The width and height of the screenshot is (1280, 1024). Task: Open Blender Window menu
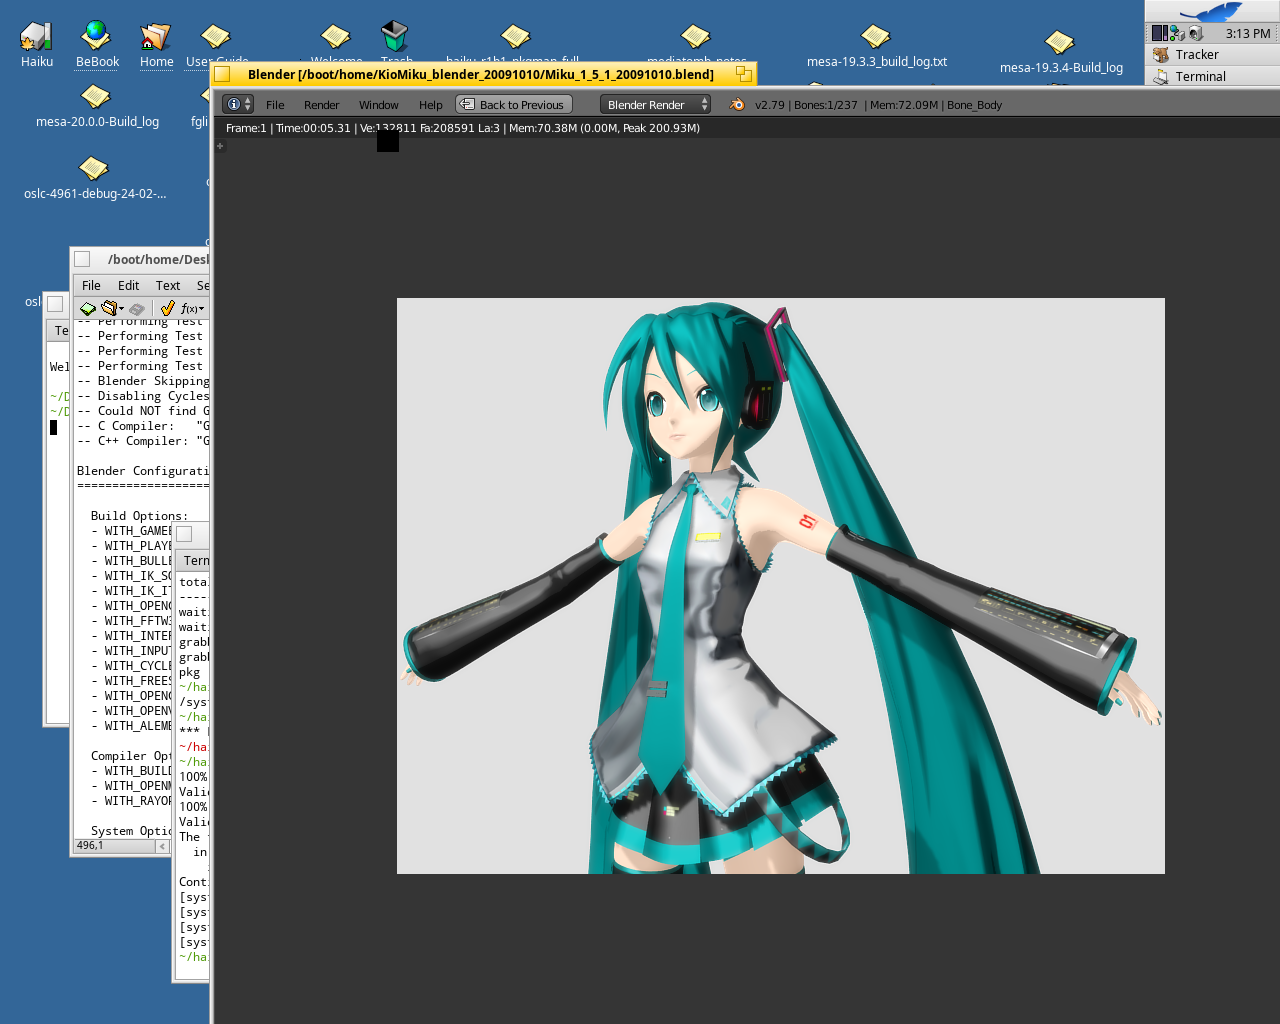[379, 105]
